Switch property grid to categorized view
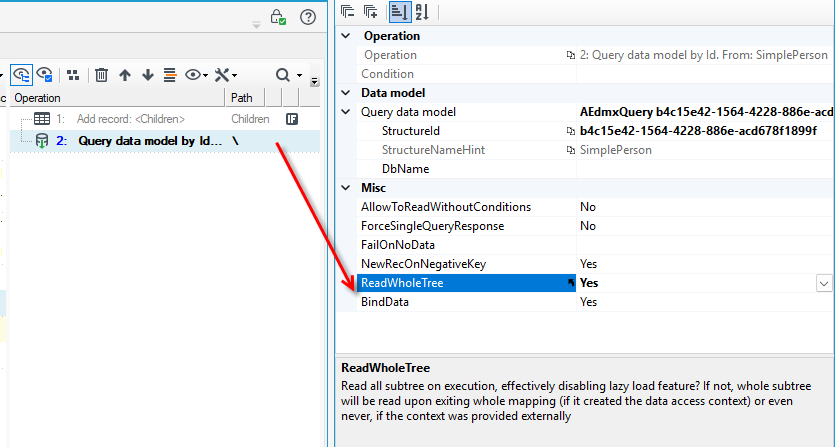The height and width of the screenshot is (447, 835). (400, 12)
